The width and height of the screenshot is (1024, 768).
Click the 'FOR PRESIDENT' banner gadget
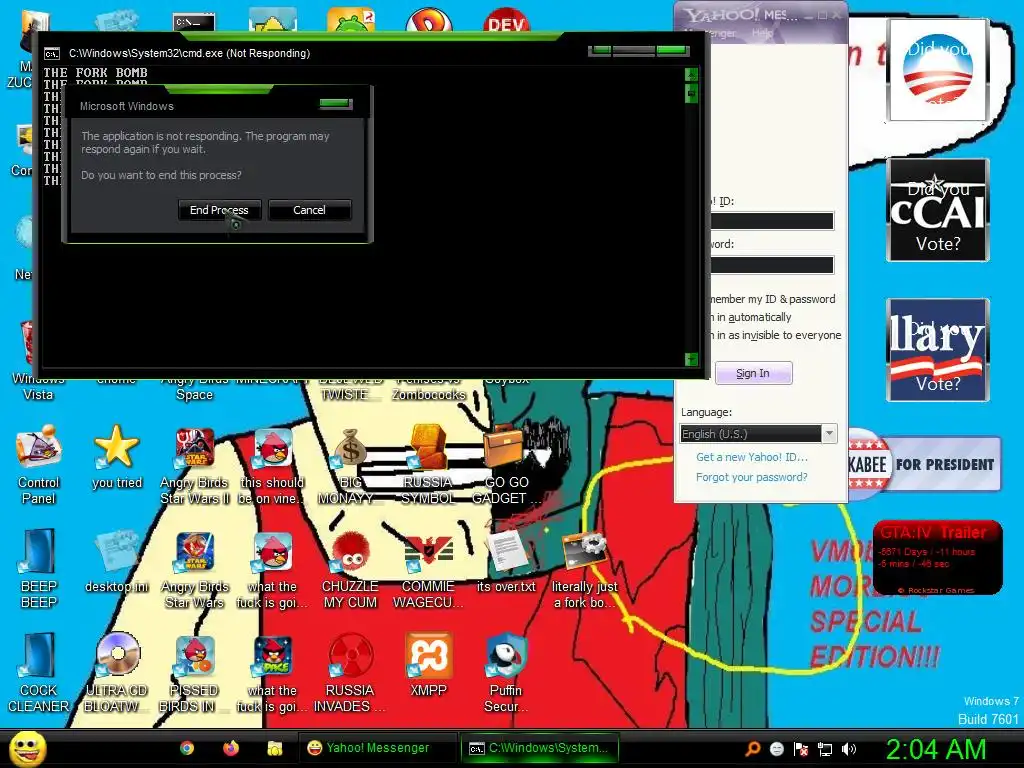coord(924,464)
